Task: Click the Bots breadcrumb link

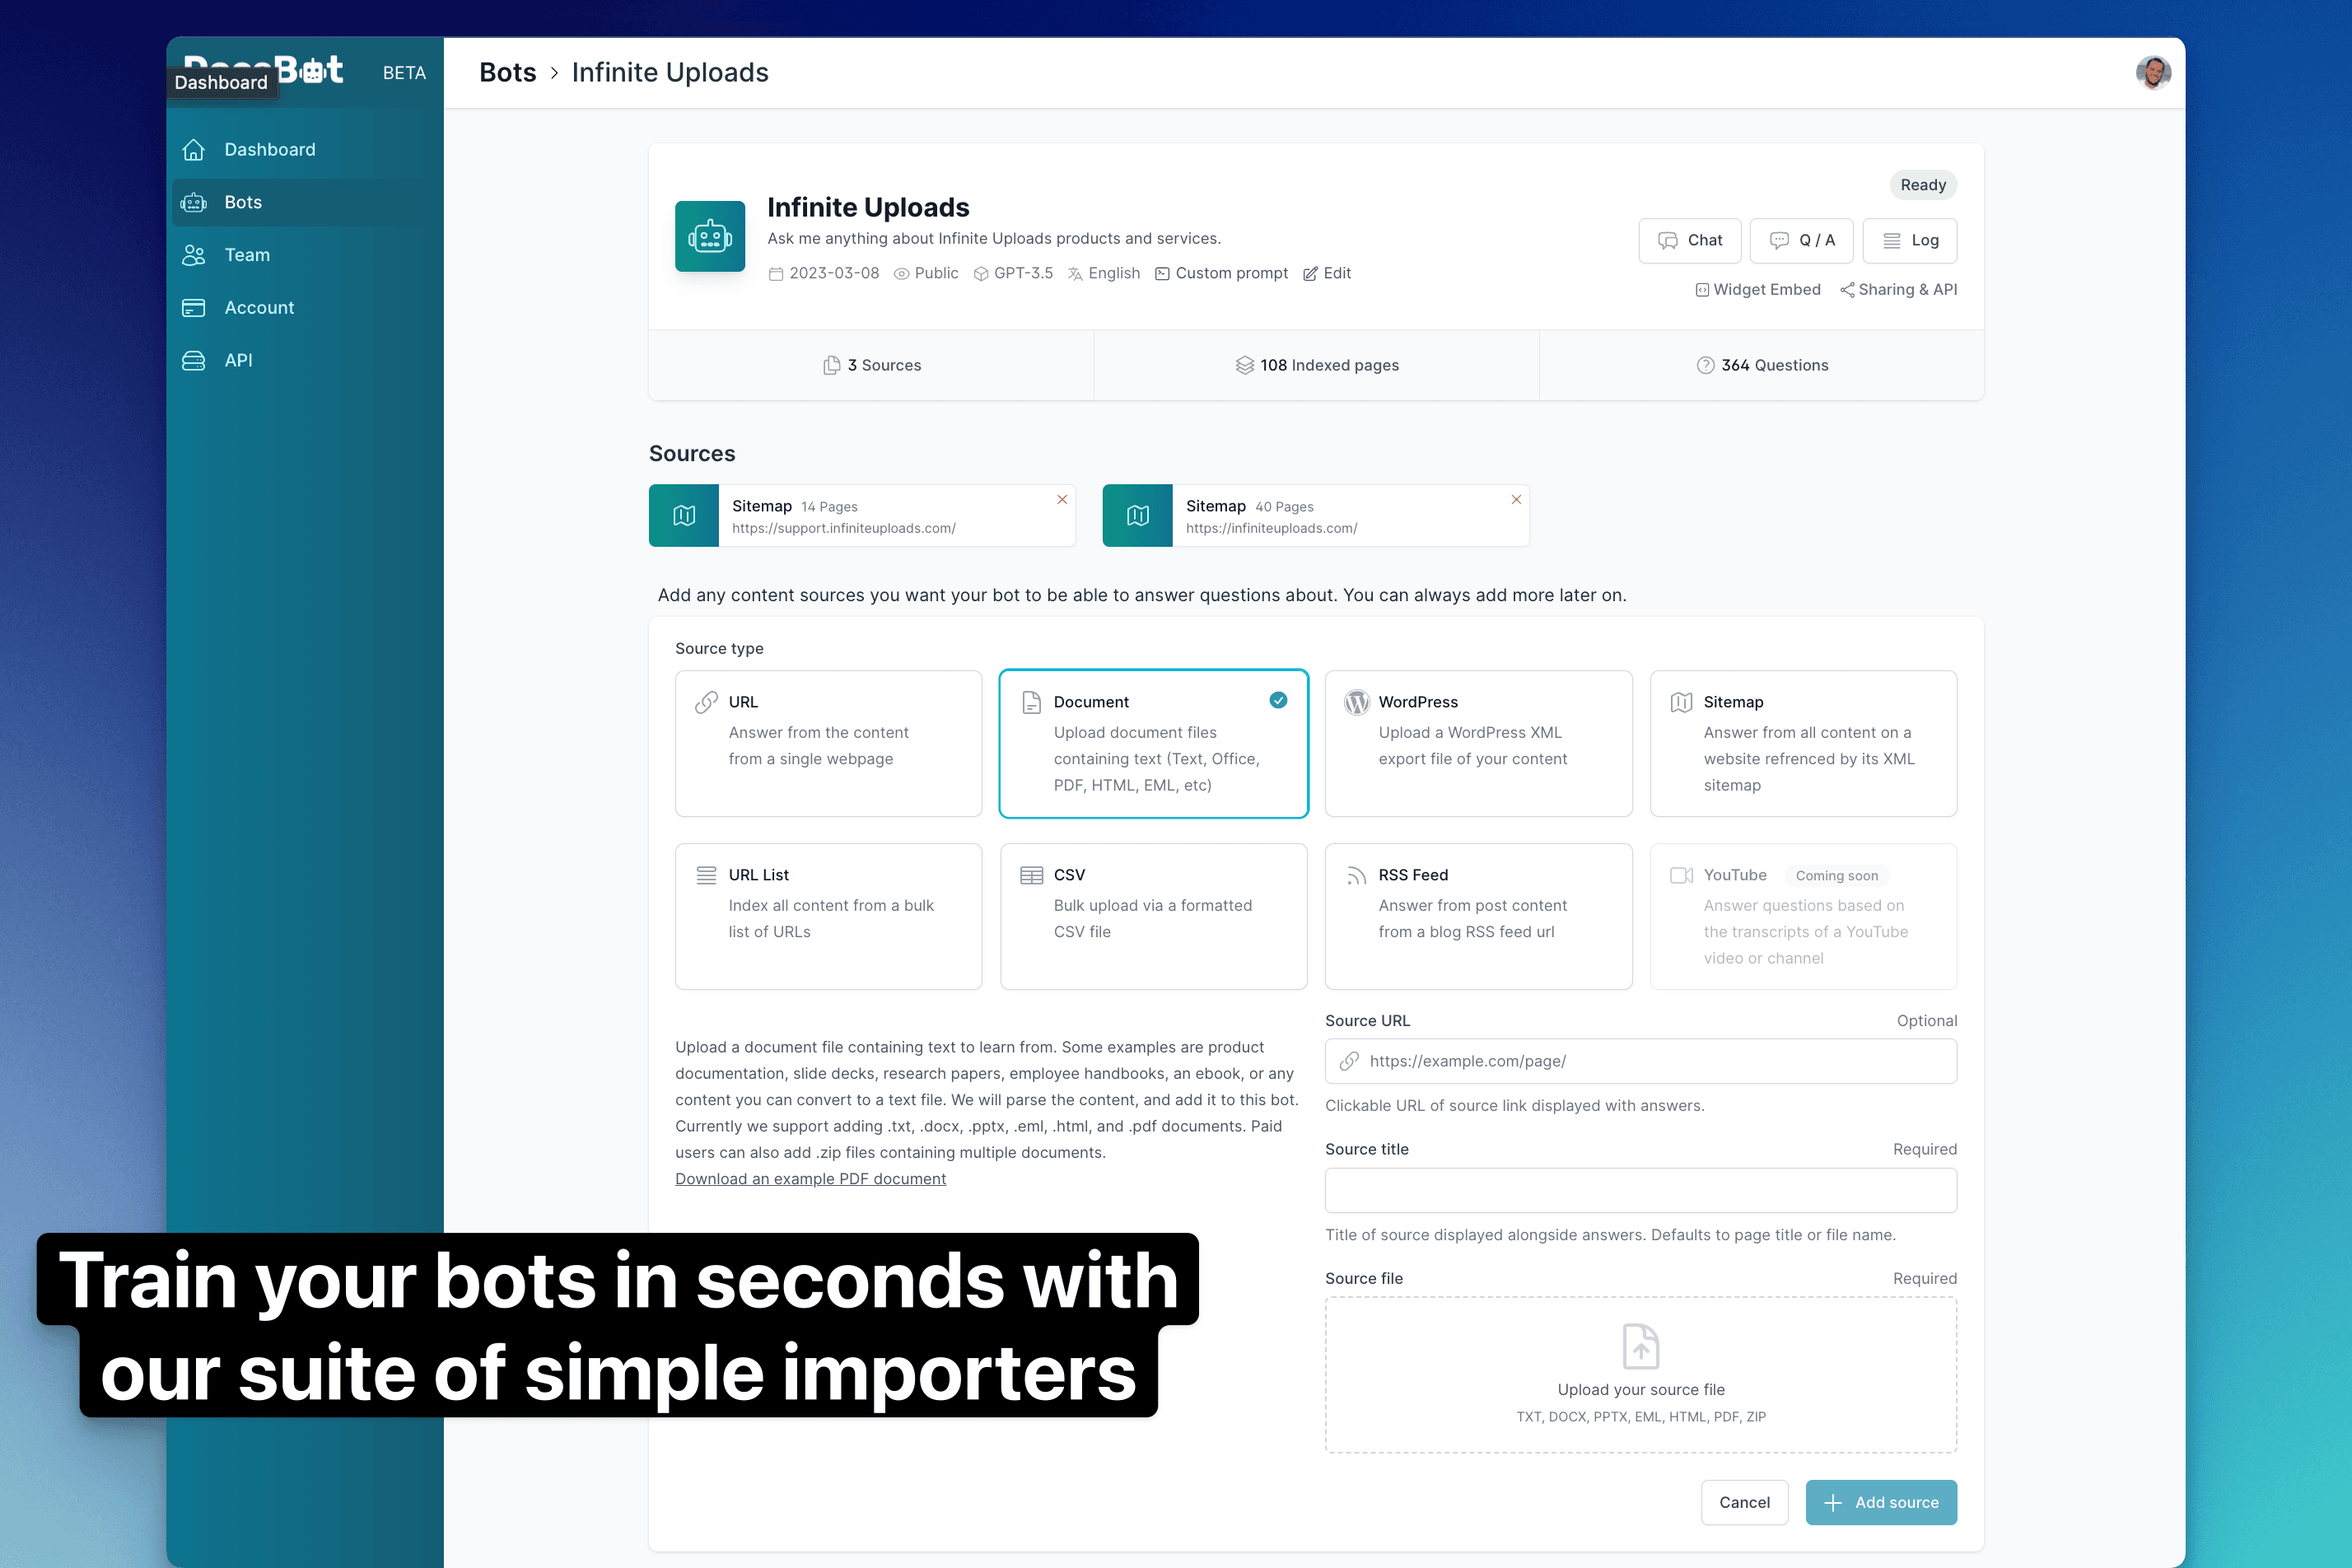Action: pos(507,73)
